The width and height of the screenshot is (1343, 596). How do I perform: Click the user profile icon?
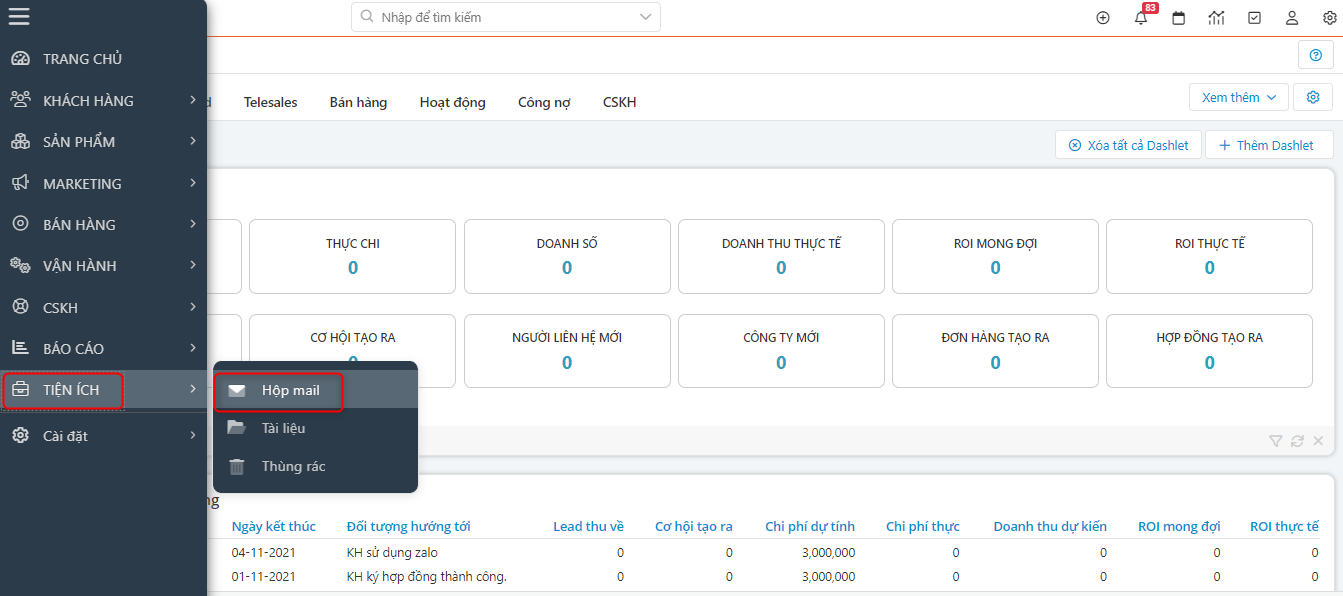pos(1292,18)
